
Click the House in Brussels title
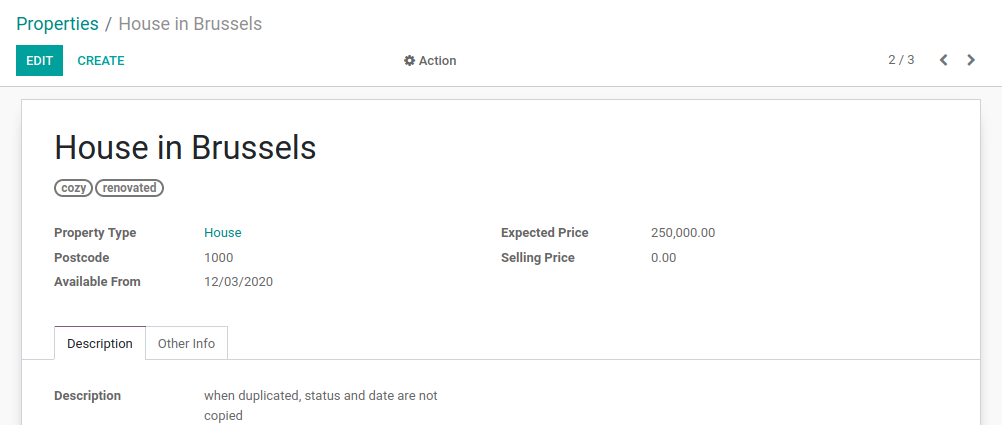(185, 148)
